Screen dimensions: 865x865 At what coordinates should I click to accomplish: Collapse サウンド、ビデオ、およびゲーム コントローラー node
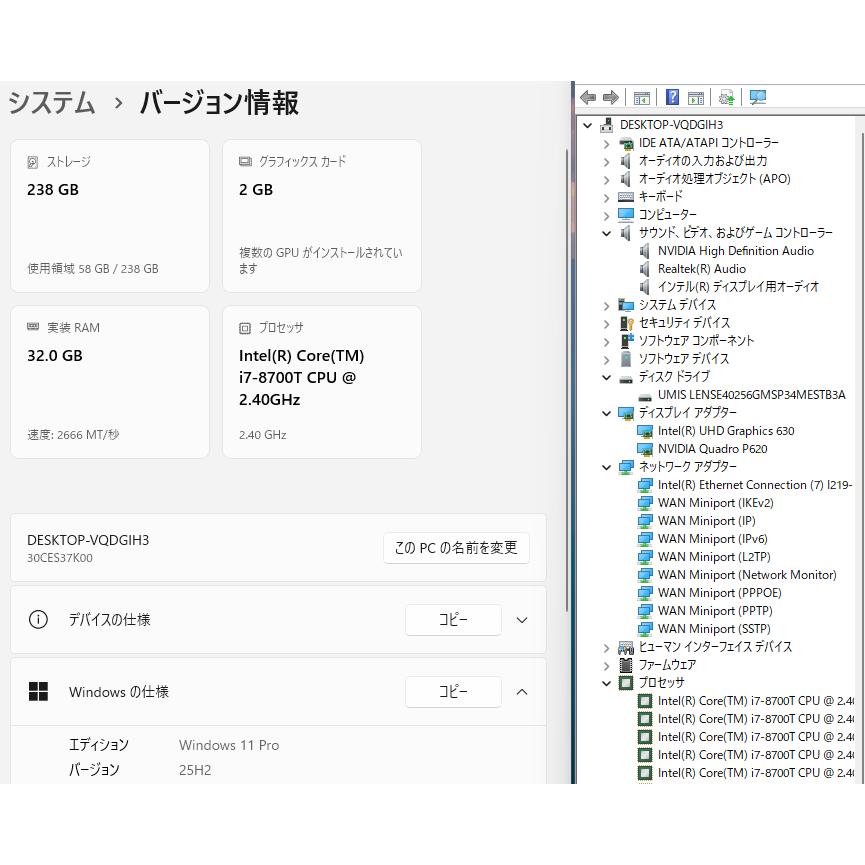[607, 234]
